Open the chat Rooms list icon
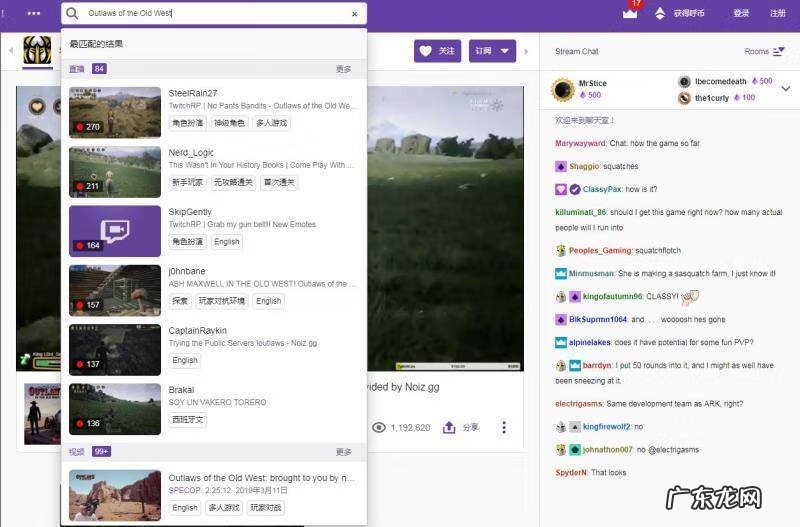Viewport: 800px width, 527px height. 778,52
